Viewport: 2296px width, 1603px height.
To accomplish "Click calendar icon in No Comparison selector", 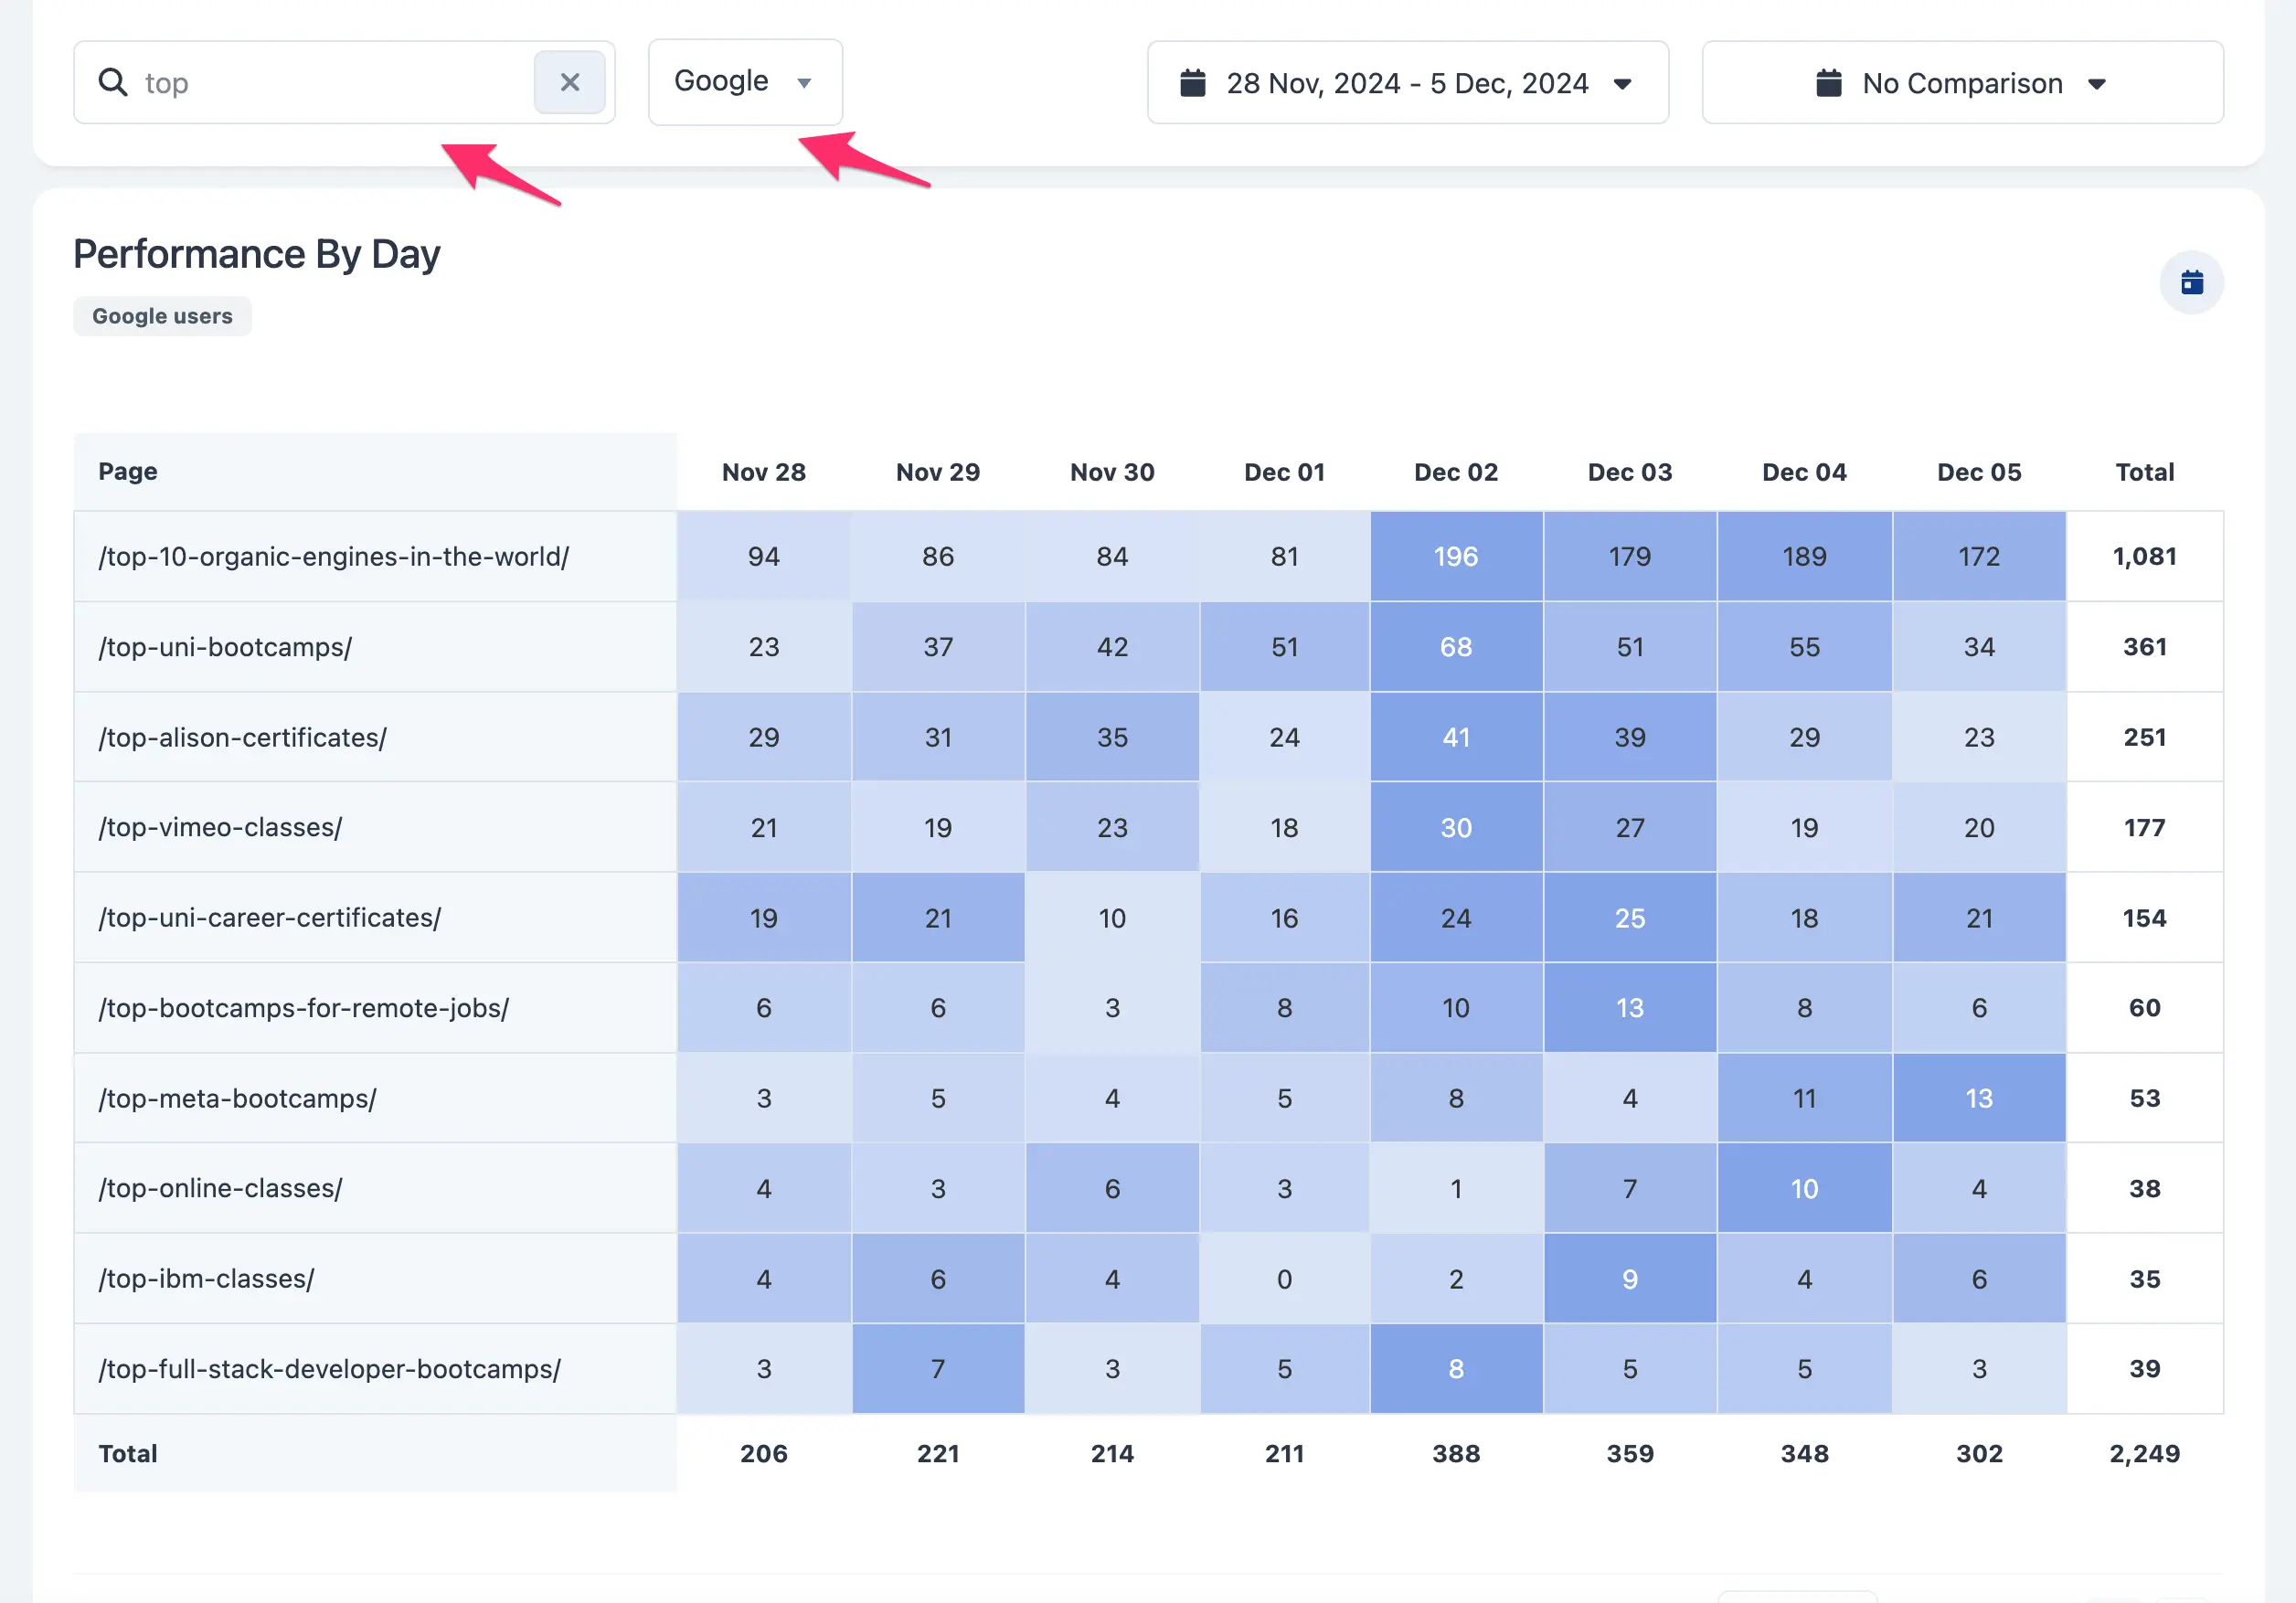I will pyautogui.click(x=1828, y=83).
